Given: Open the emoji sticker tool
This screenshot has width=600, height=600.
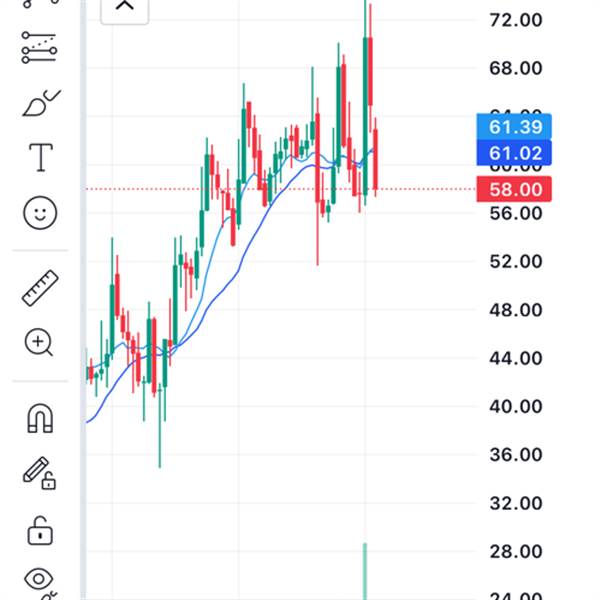Looking at the screenshot, I should (40, 213).
